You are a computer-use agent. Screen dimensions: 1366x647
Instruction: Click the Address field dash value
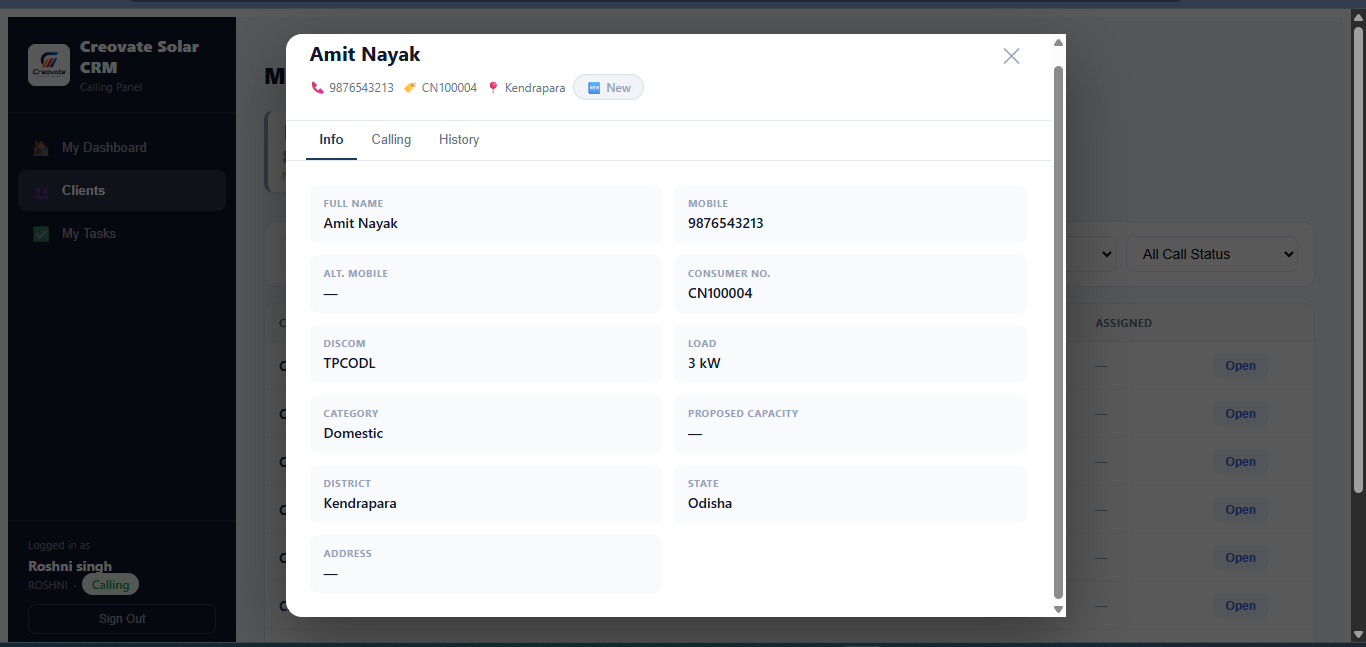coord(331,574)
